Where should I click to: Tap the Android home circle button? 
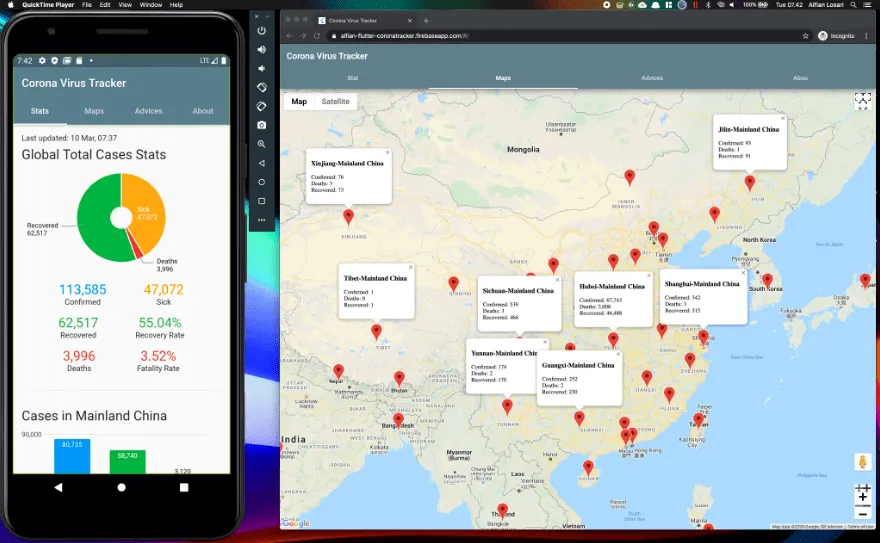point(121,487)
